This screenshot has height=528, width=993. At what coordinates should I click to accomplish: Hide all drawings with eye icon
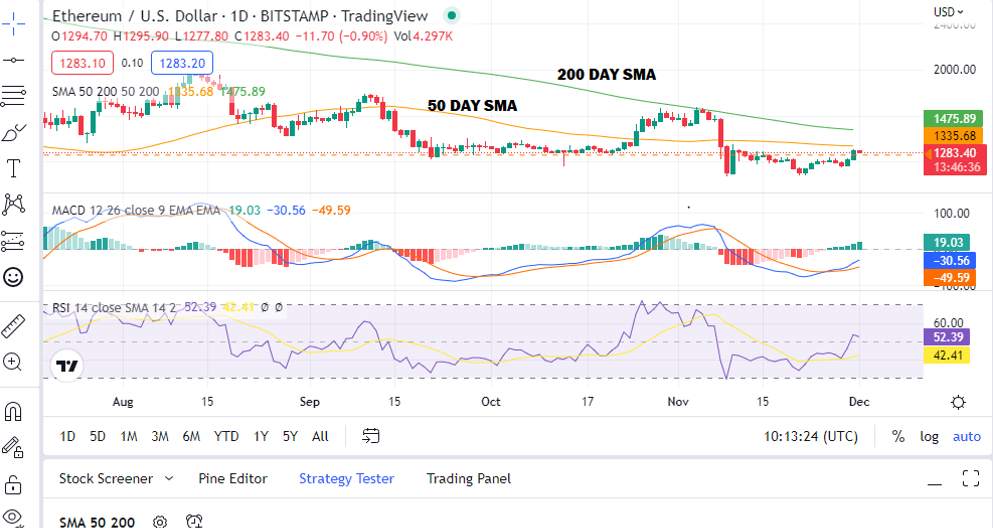(x=13, y=517)
